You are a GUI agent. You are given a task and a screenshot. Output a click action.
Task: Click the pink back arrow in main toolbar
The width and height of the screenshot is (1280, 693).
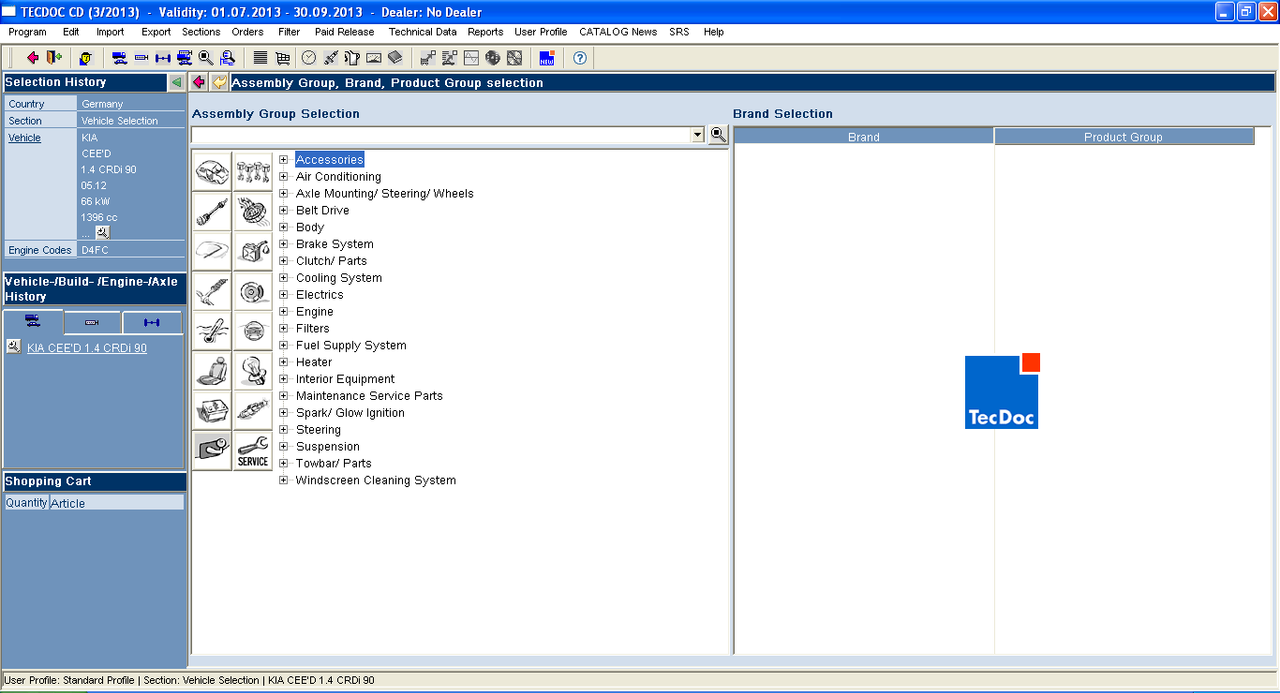pos(33,58)
